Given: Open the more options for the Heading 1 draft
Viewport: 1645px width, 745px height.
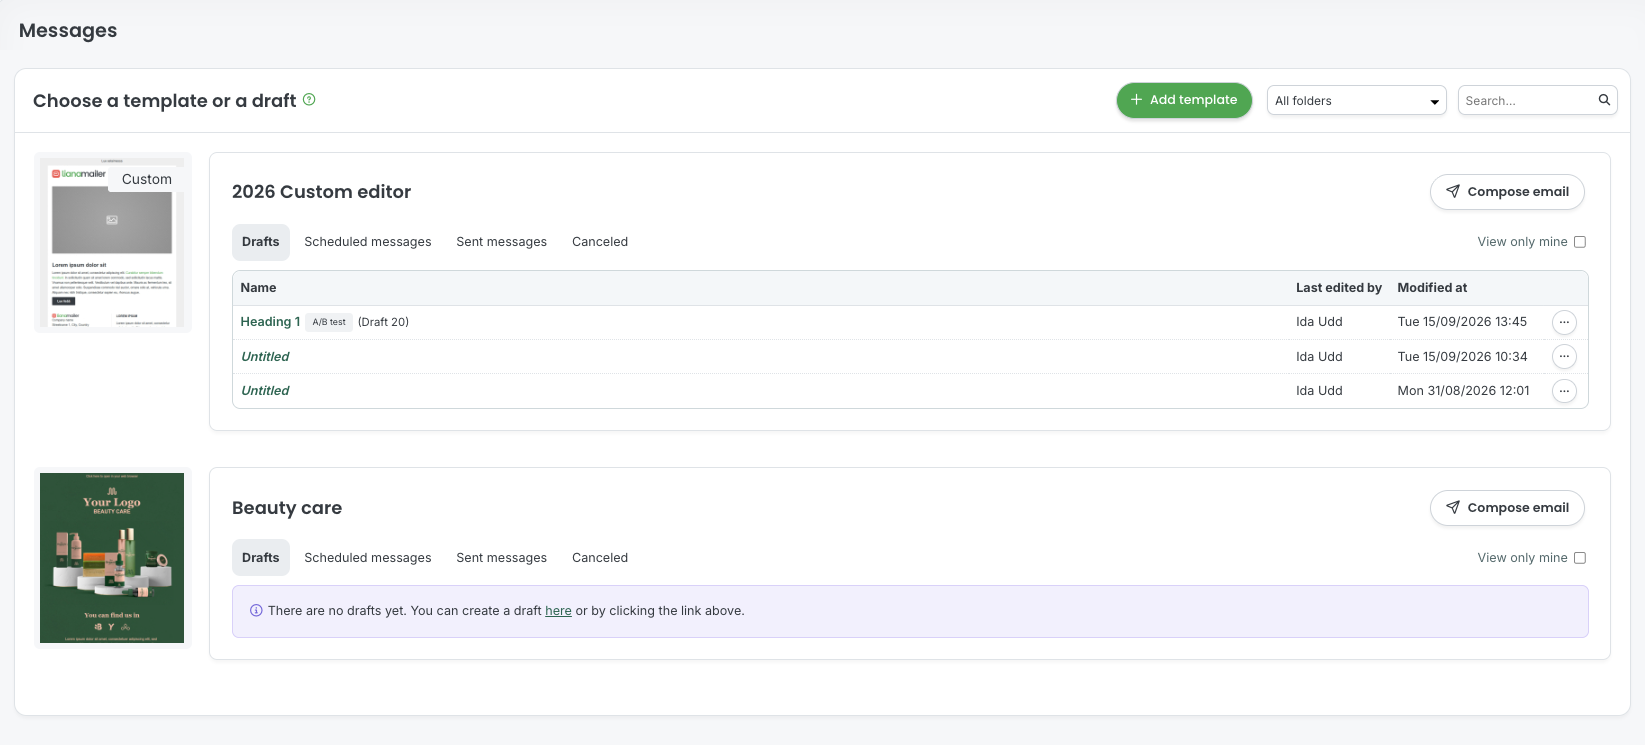Looking at the screenshot, I should point(1564,322).
